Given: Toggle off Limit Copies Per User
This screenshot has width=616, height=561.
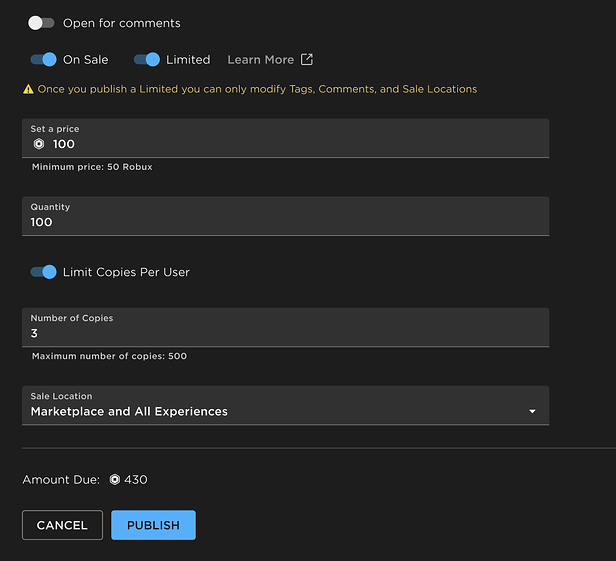Looking at the screenshot, I should tap(43, 271).
